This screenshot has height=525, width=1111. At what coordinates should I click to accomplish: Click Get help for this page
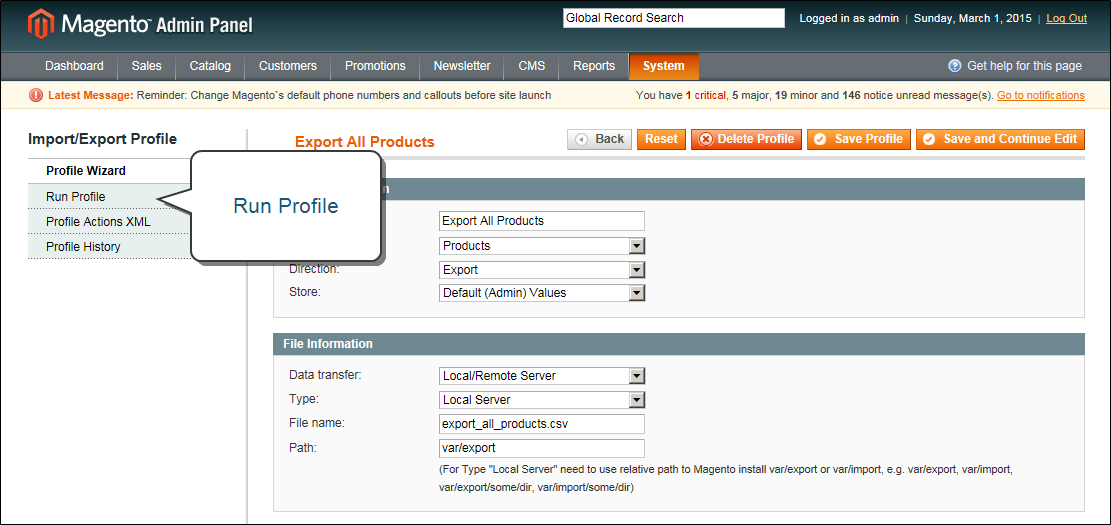point(1025,66)
